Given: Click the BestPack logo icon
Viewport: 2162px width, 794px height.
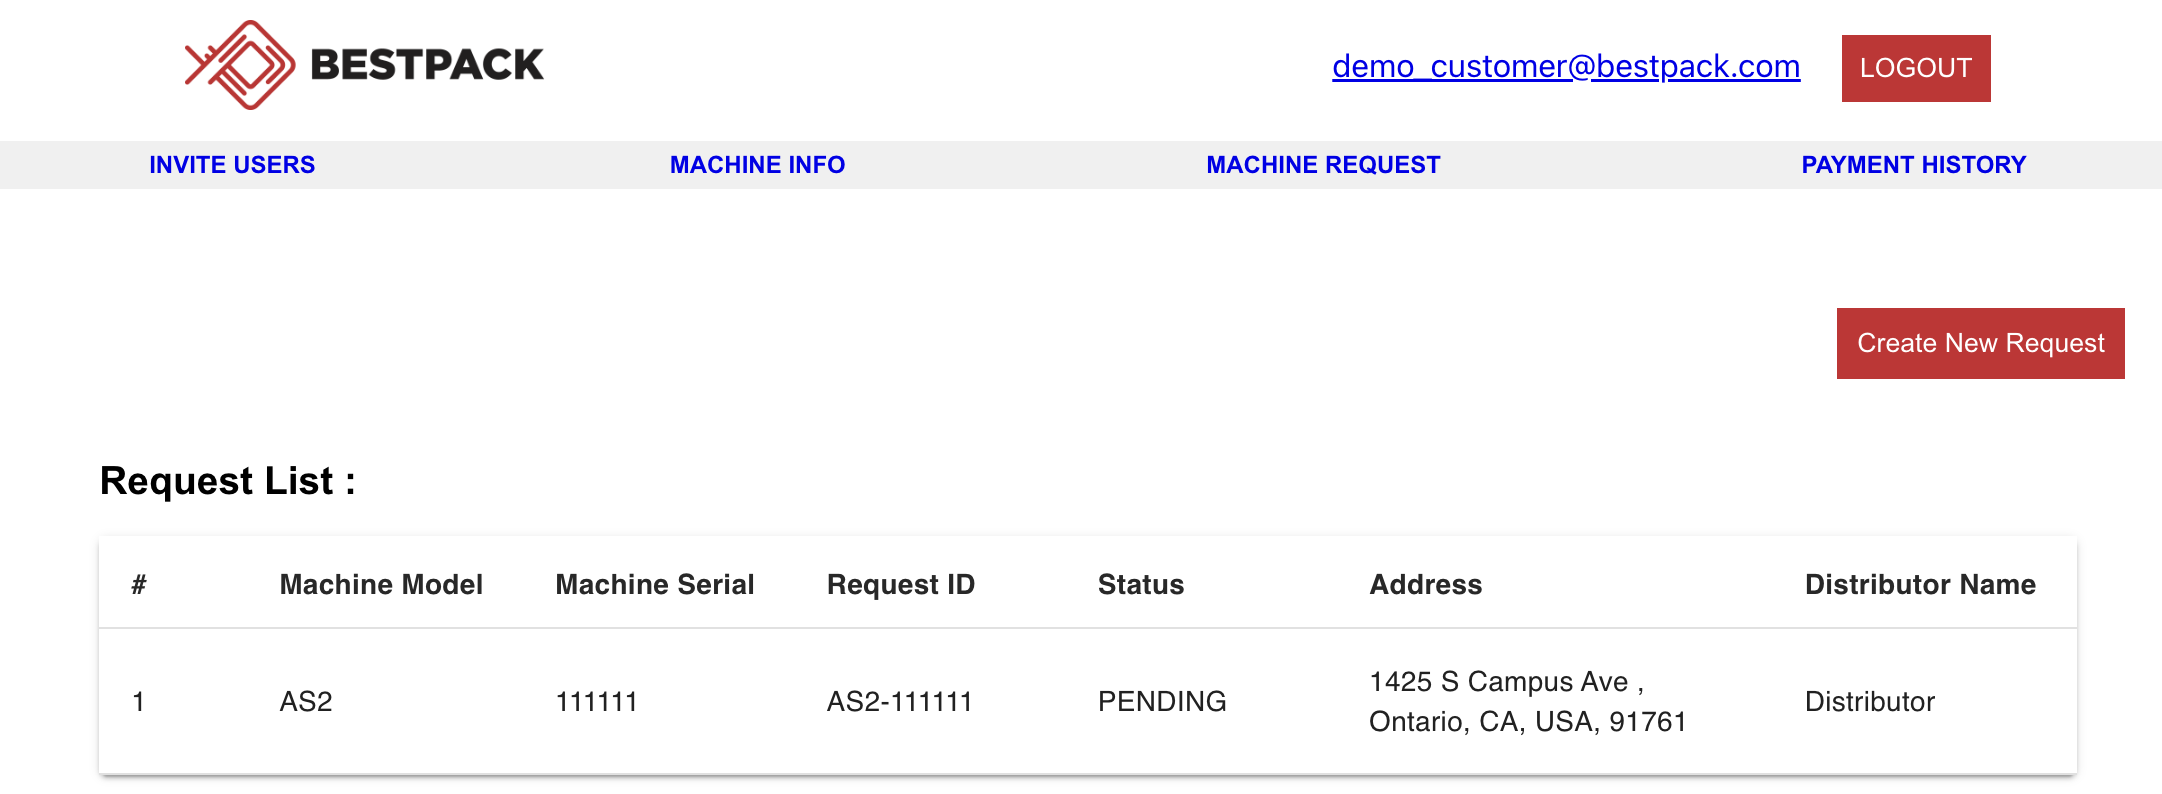Looking at the screenshot, I should 240,65.
